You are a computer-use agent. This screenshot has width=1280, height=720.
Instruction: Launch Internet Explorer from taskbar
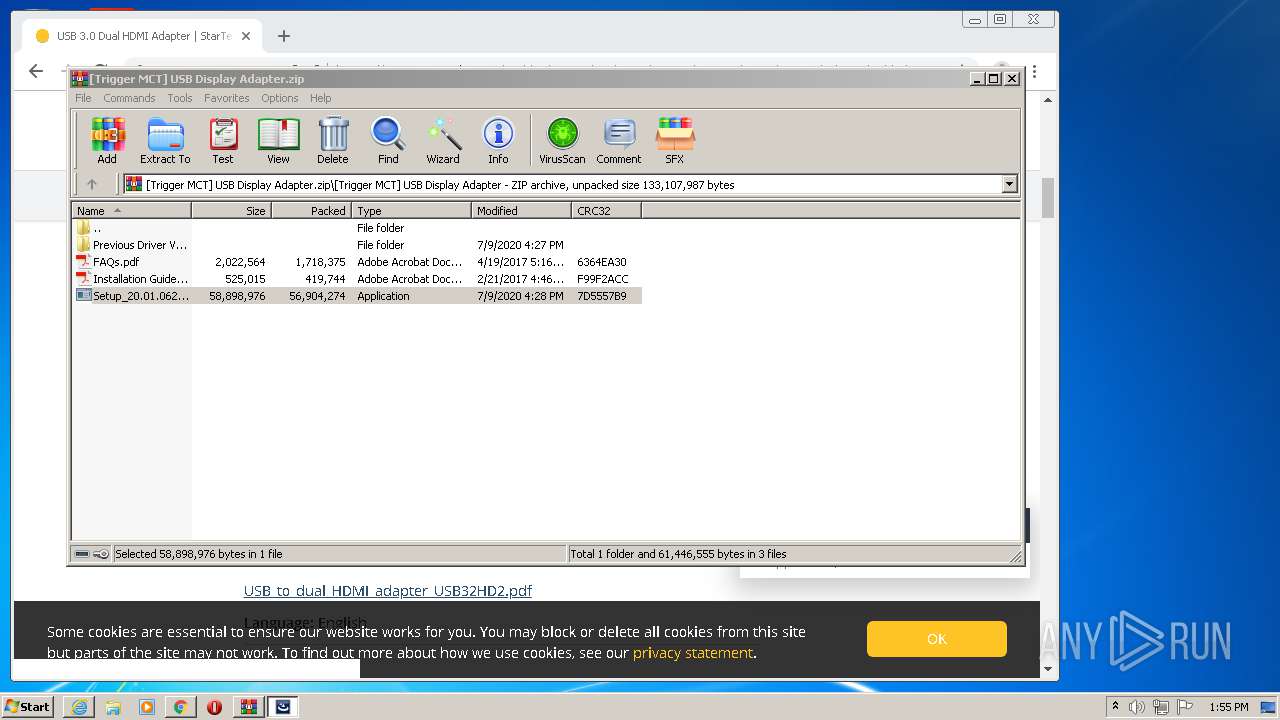click(79, 707)
